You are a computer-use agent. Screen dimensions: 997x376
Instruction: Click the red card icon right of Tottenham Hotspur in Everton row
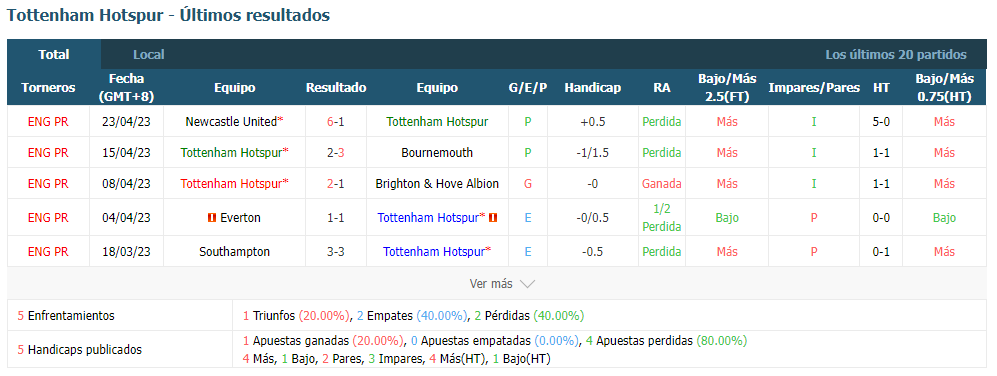click(493, 218)
